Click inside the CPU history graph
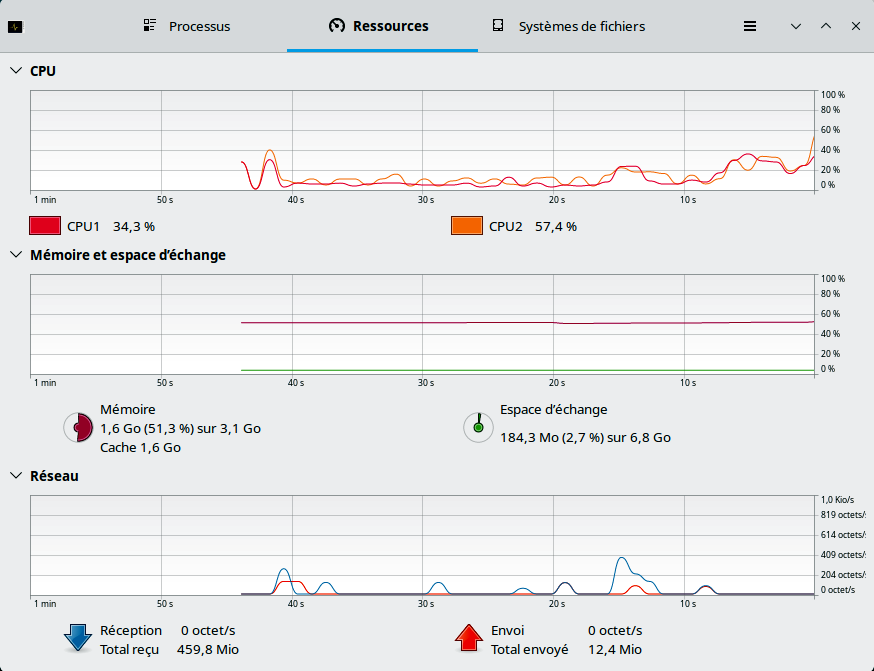 coord(423,140)
